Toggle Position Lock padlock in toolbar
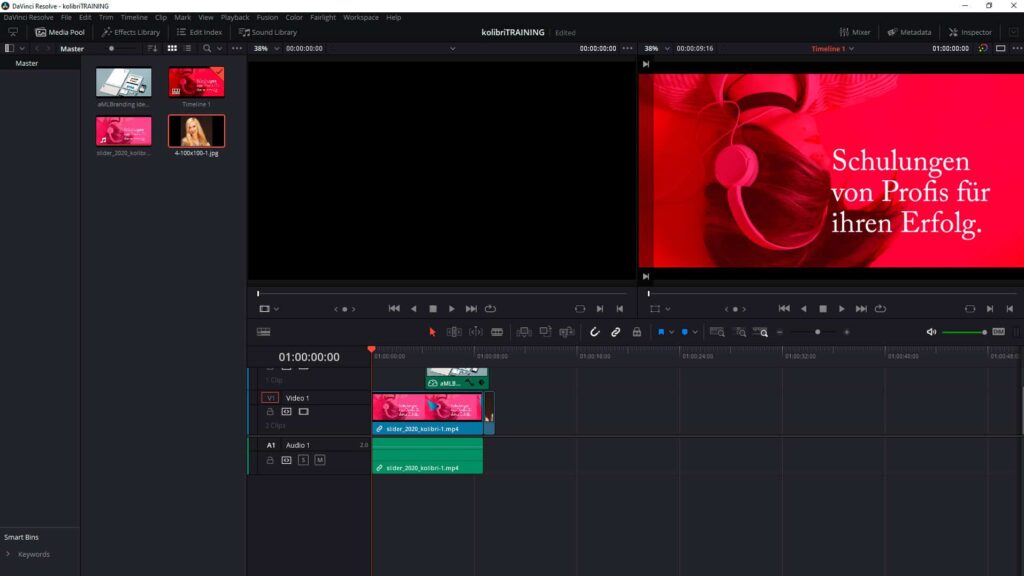Screen dimensions: 1024x576 point(637,332)
